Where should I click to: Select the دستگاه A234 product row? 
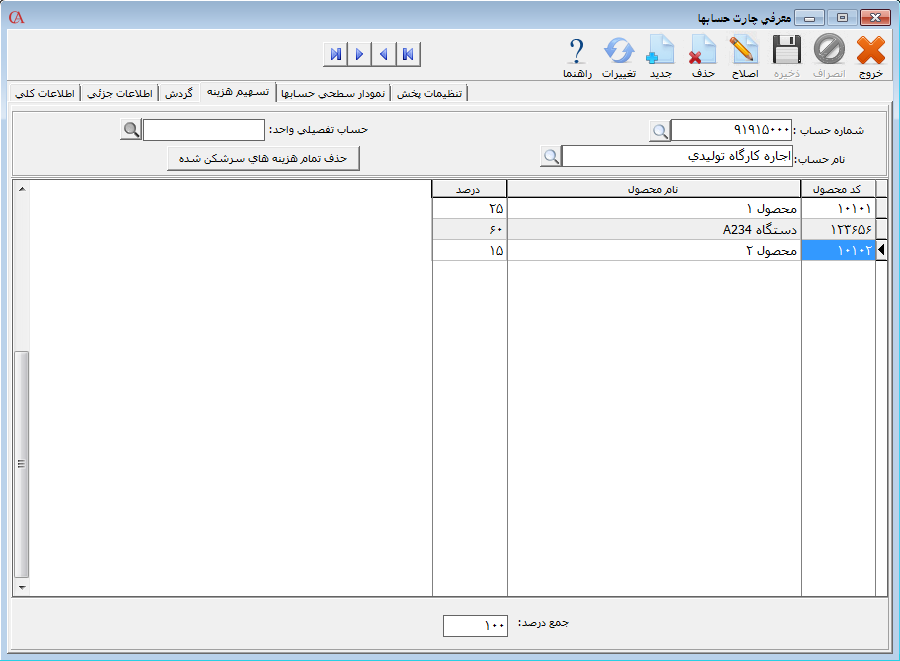653,230
